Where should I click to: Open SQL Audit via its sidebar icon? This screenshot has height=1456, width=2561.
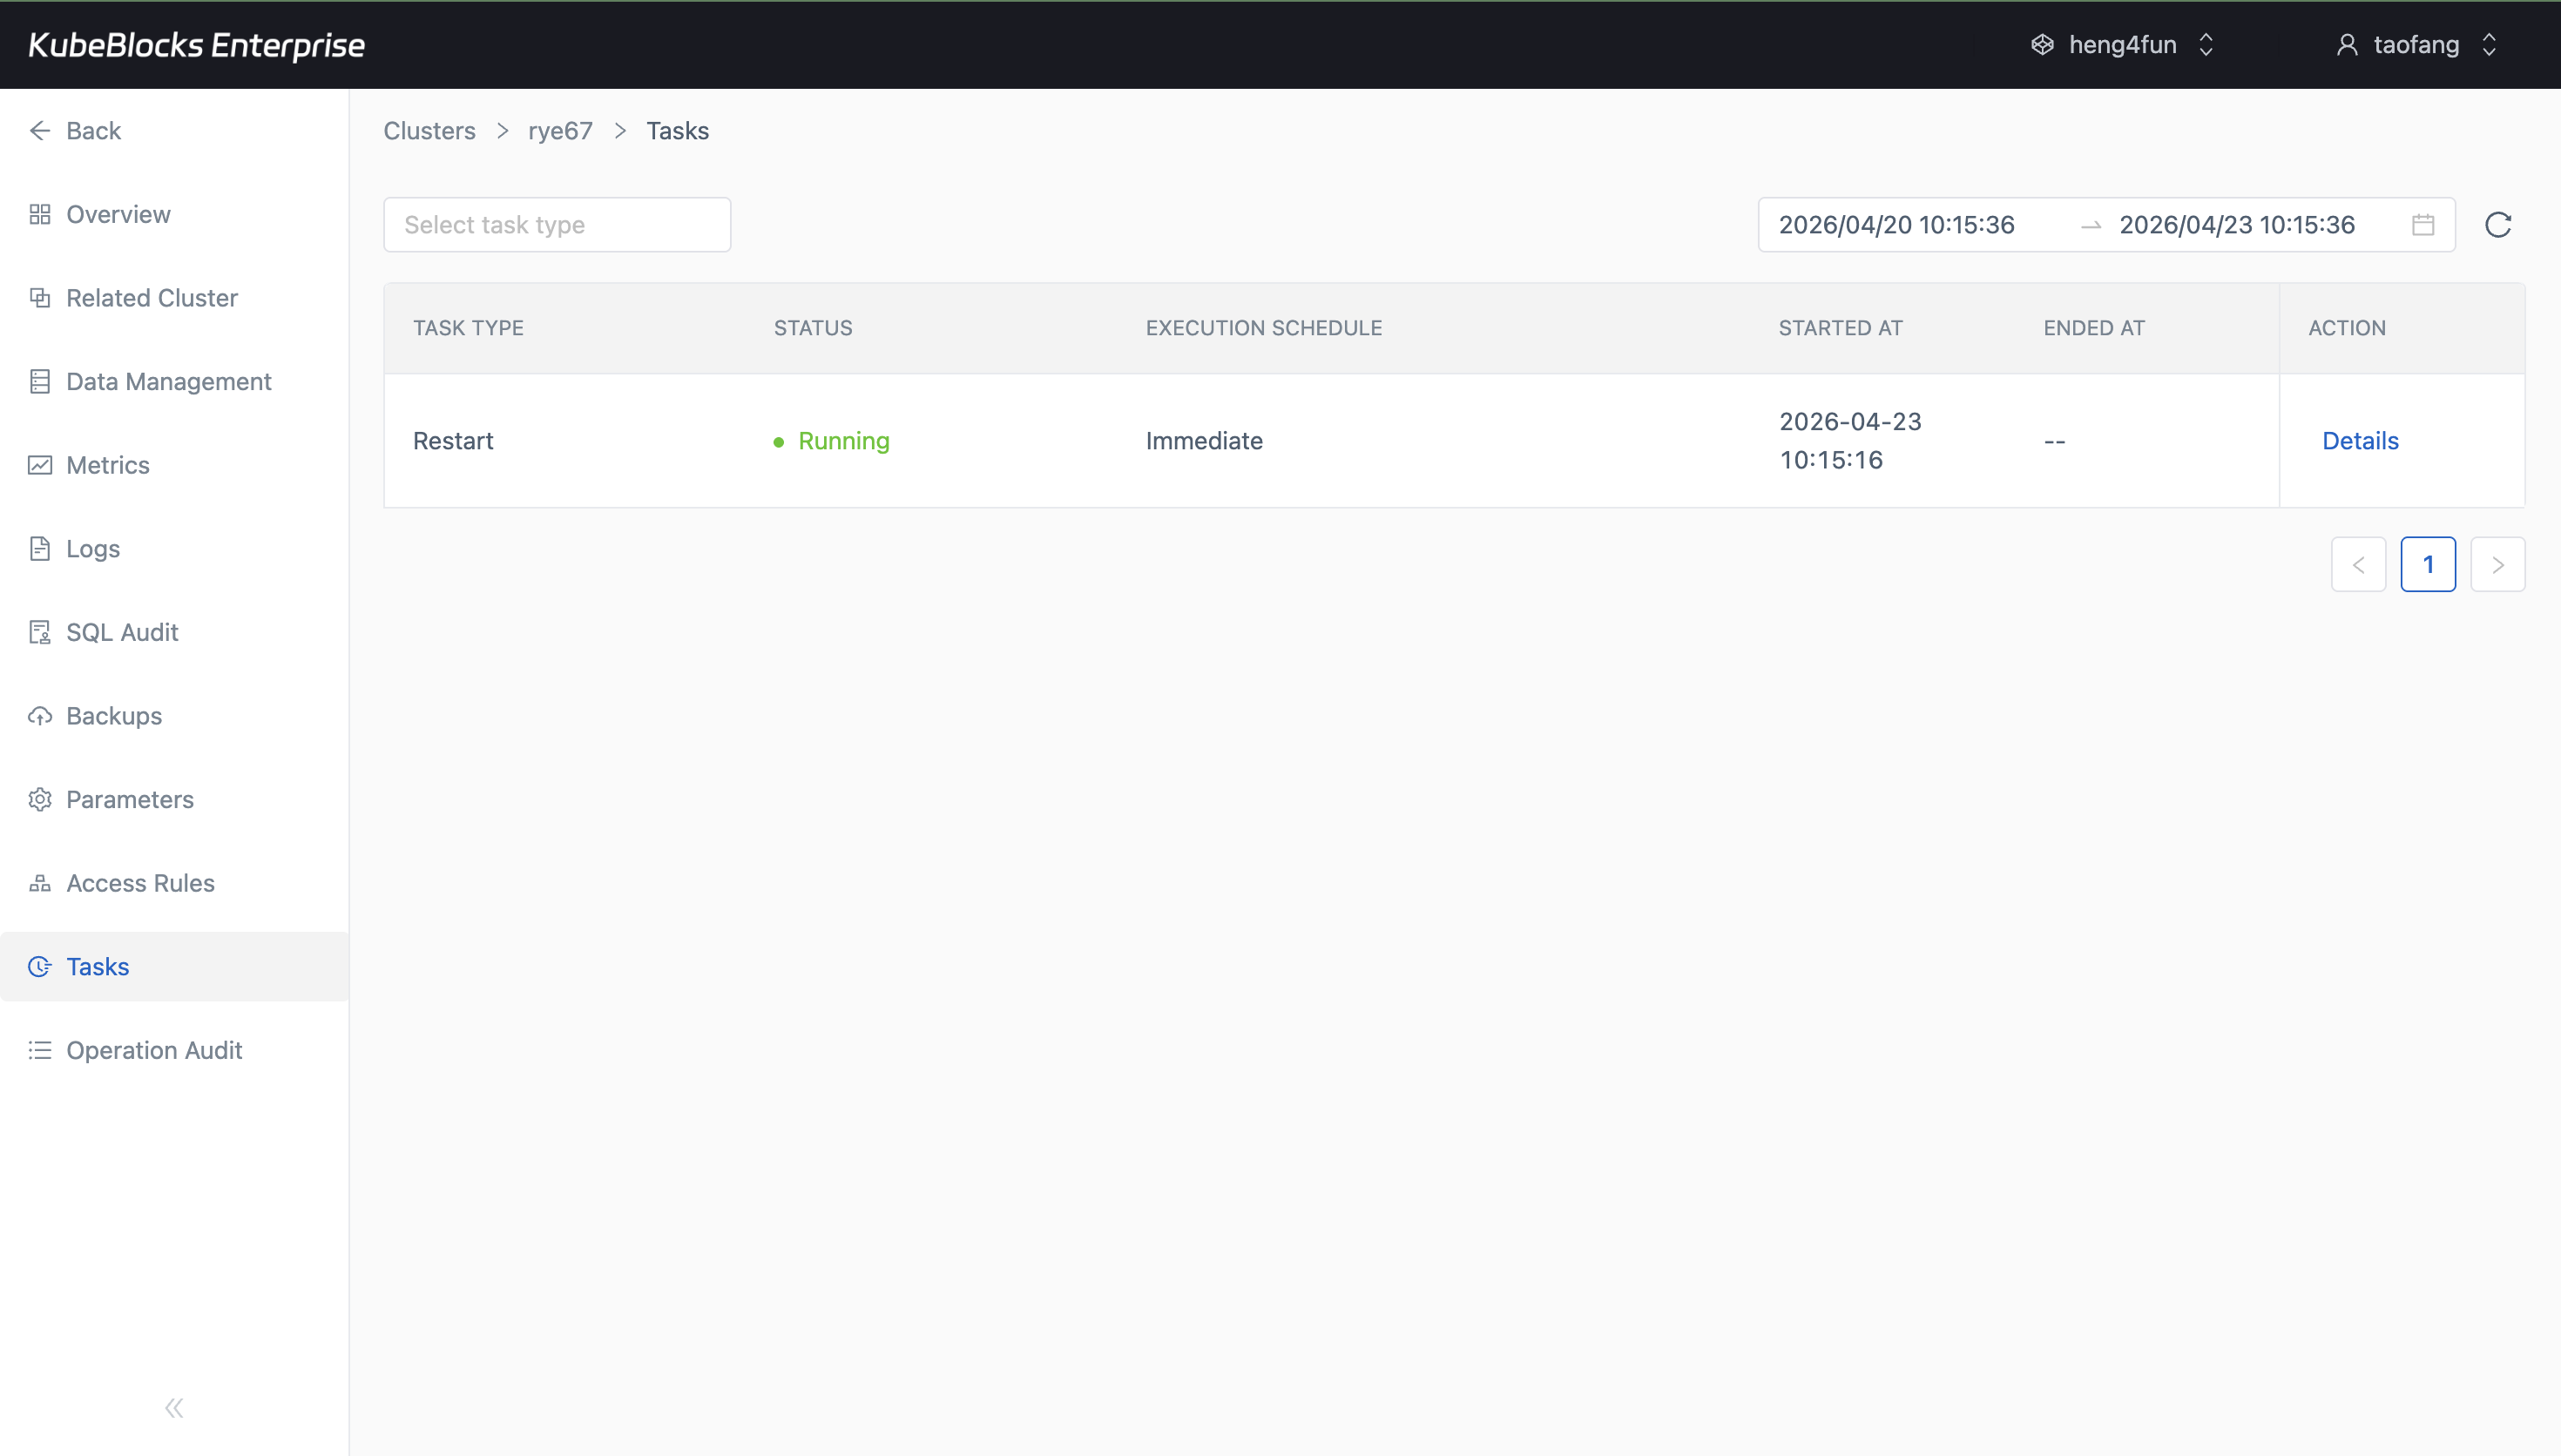point(40,632)
